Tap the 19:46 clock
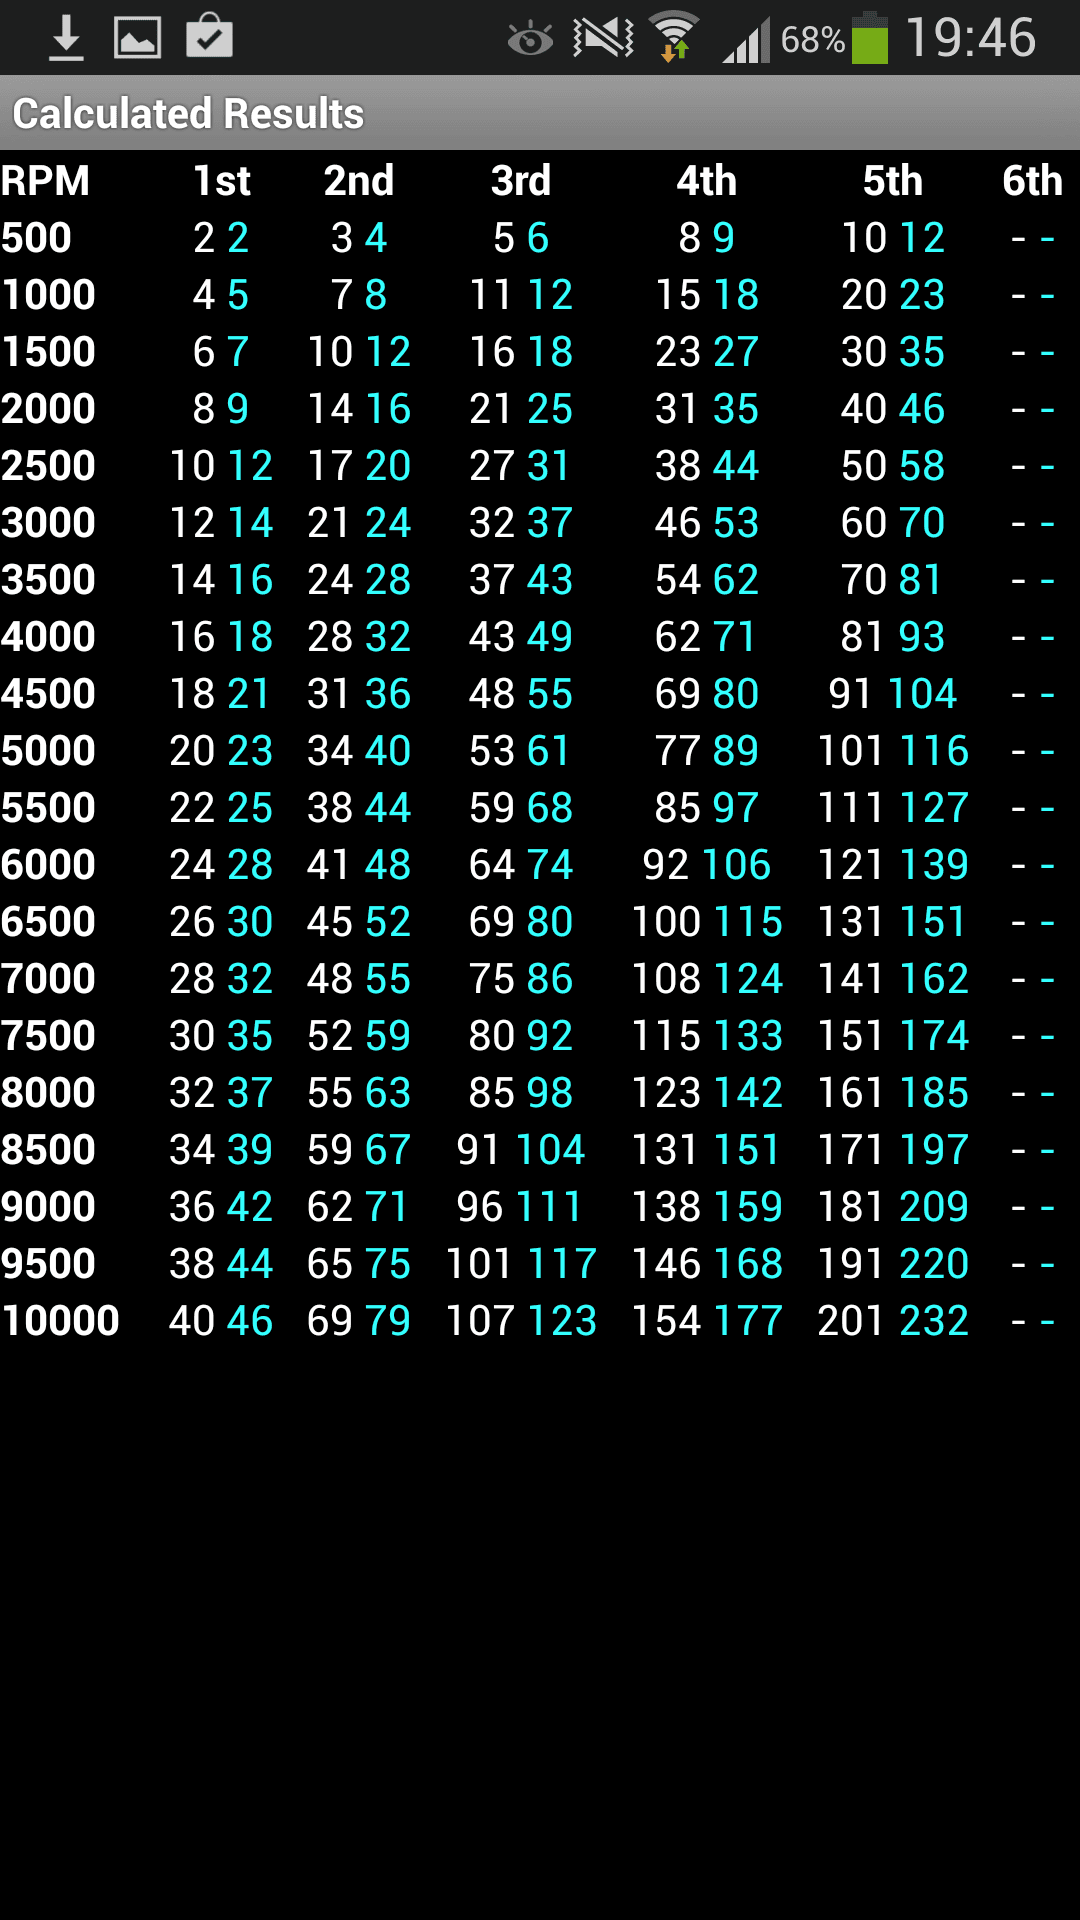This screenshot has width=1080, height=1920. coord(970,38)
